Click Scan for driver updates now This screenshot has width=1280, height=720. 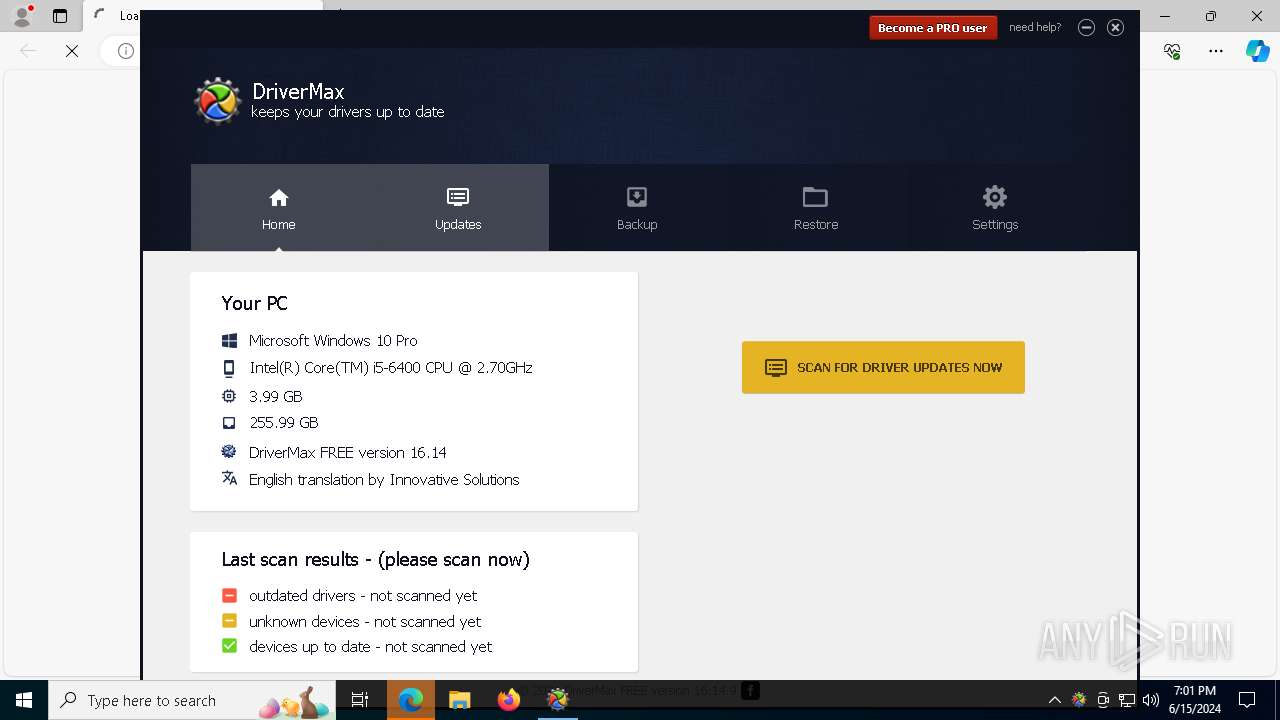(x=883, y=367)
